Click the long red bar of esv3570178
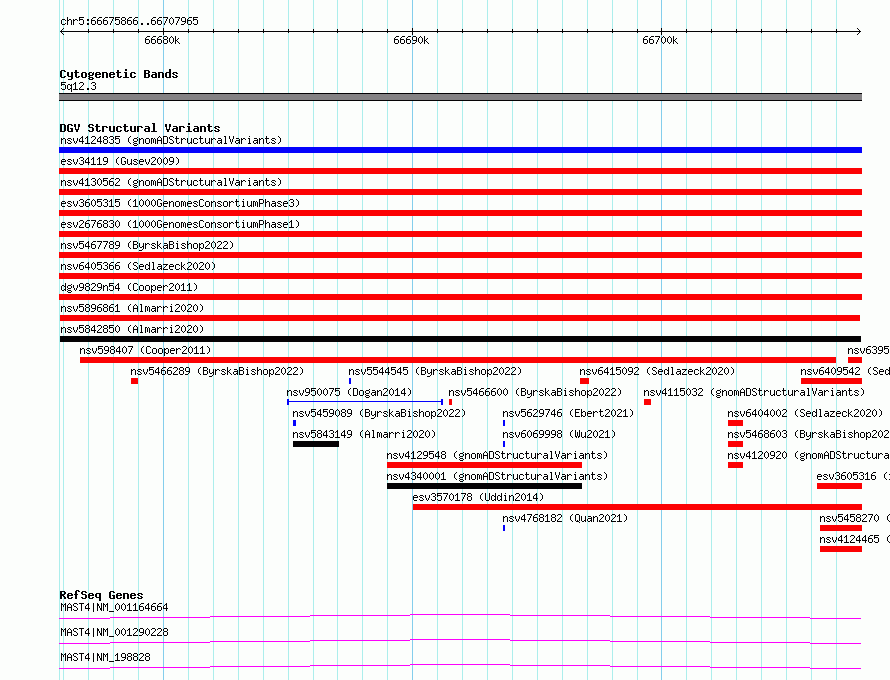890x680 pixels. [x=637, y=507]
